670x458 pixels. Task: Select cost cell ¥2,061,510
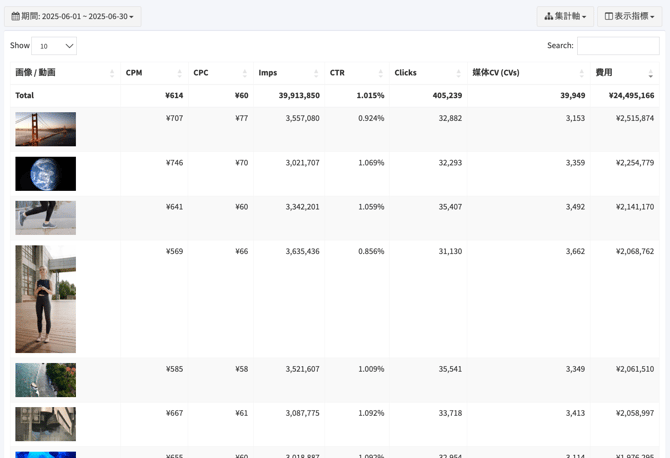pos(635,369)
